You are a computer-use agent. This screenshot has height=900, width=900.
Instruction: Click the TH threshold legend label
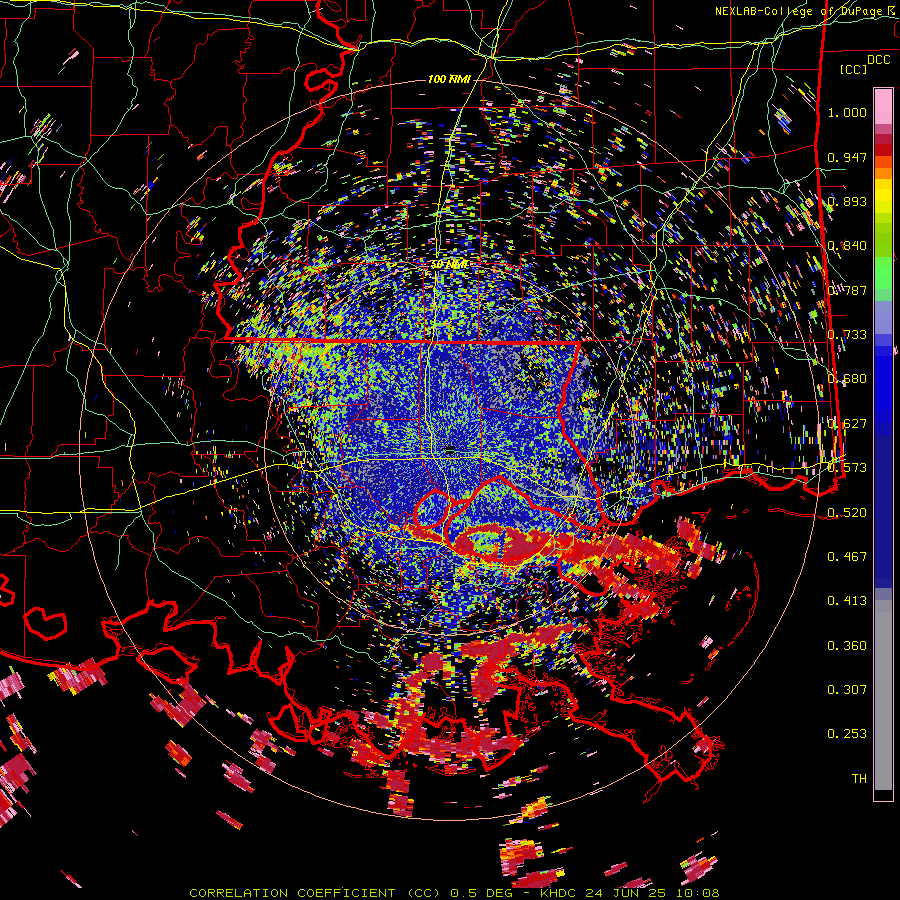[859, 779]
